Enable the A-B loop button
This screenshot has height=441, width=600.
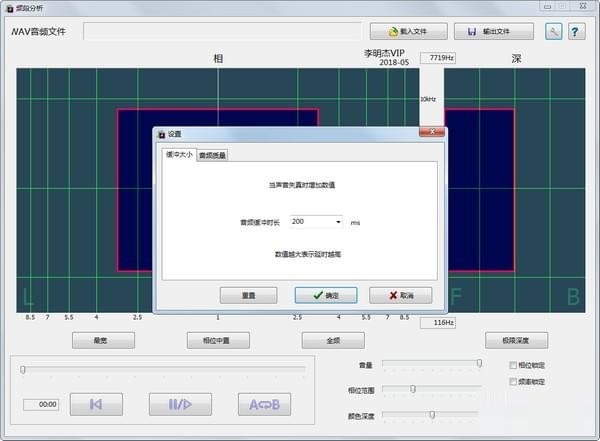[264, 404]
